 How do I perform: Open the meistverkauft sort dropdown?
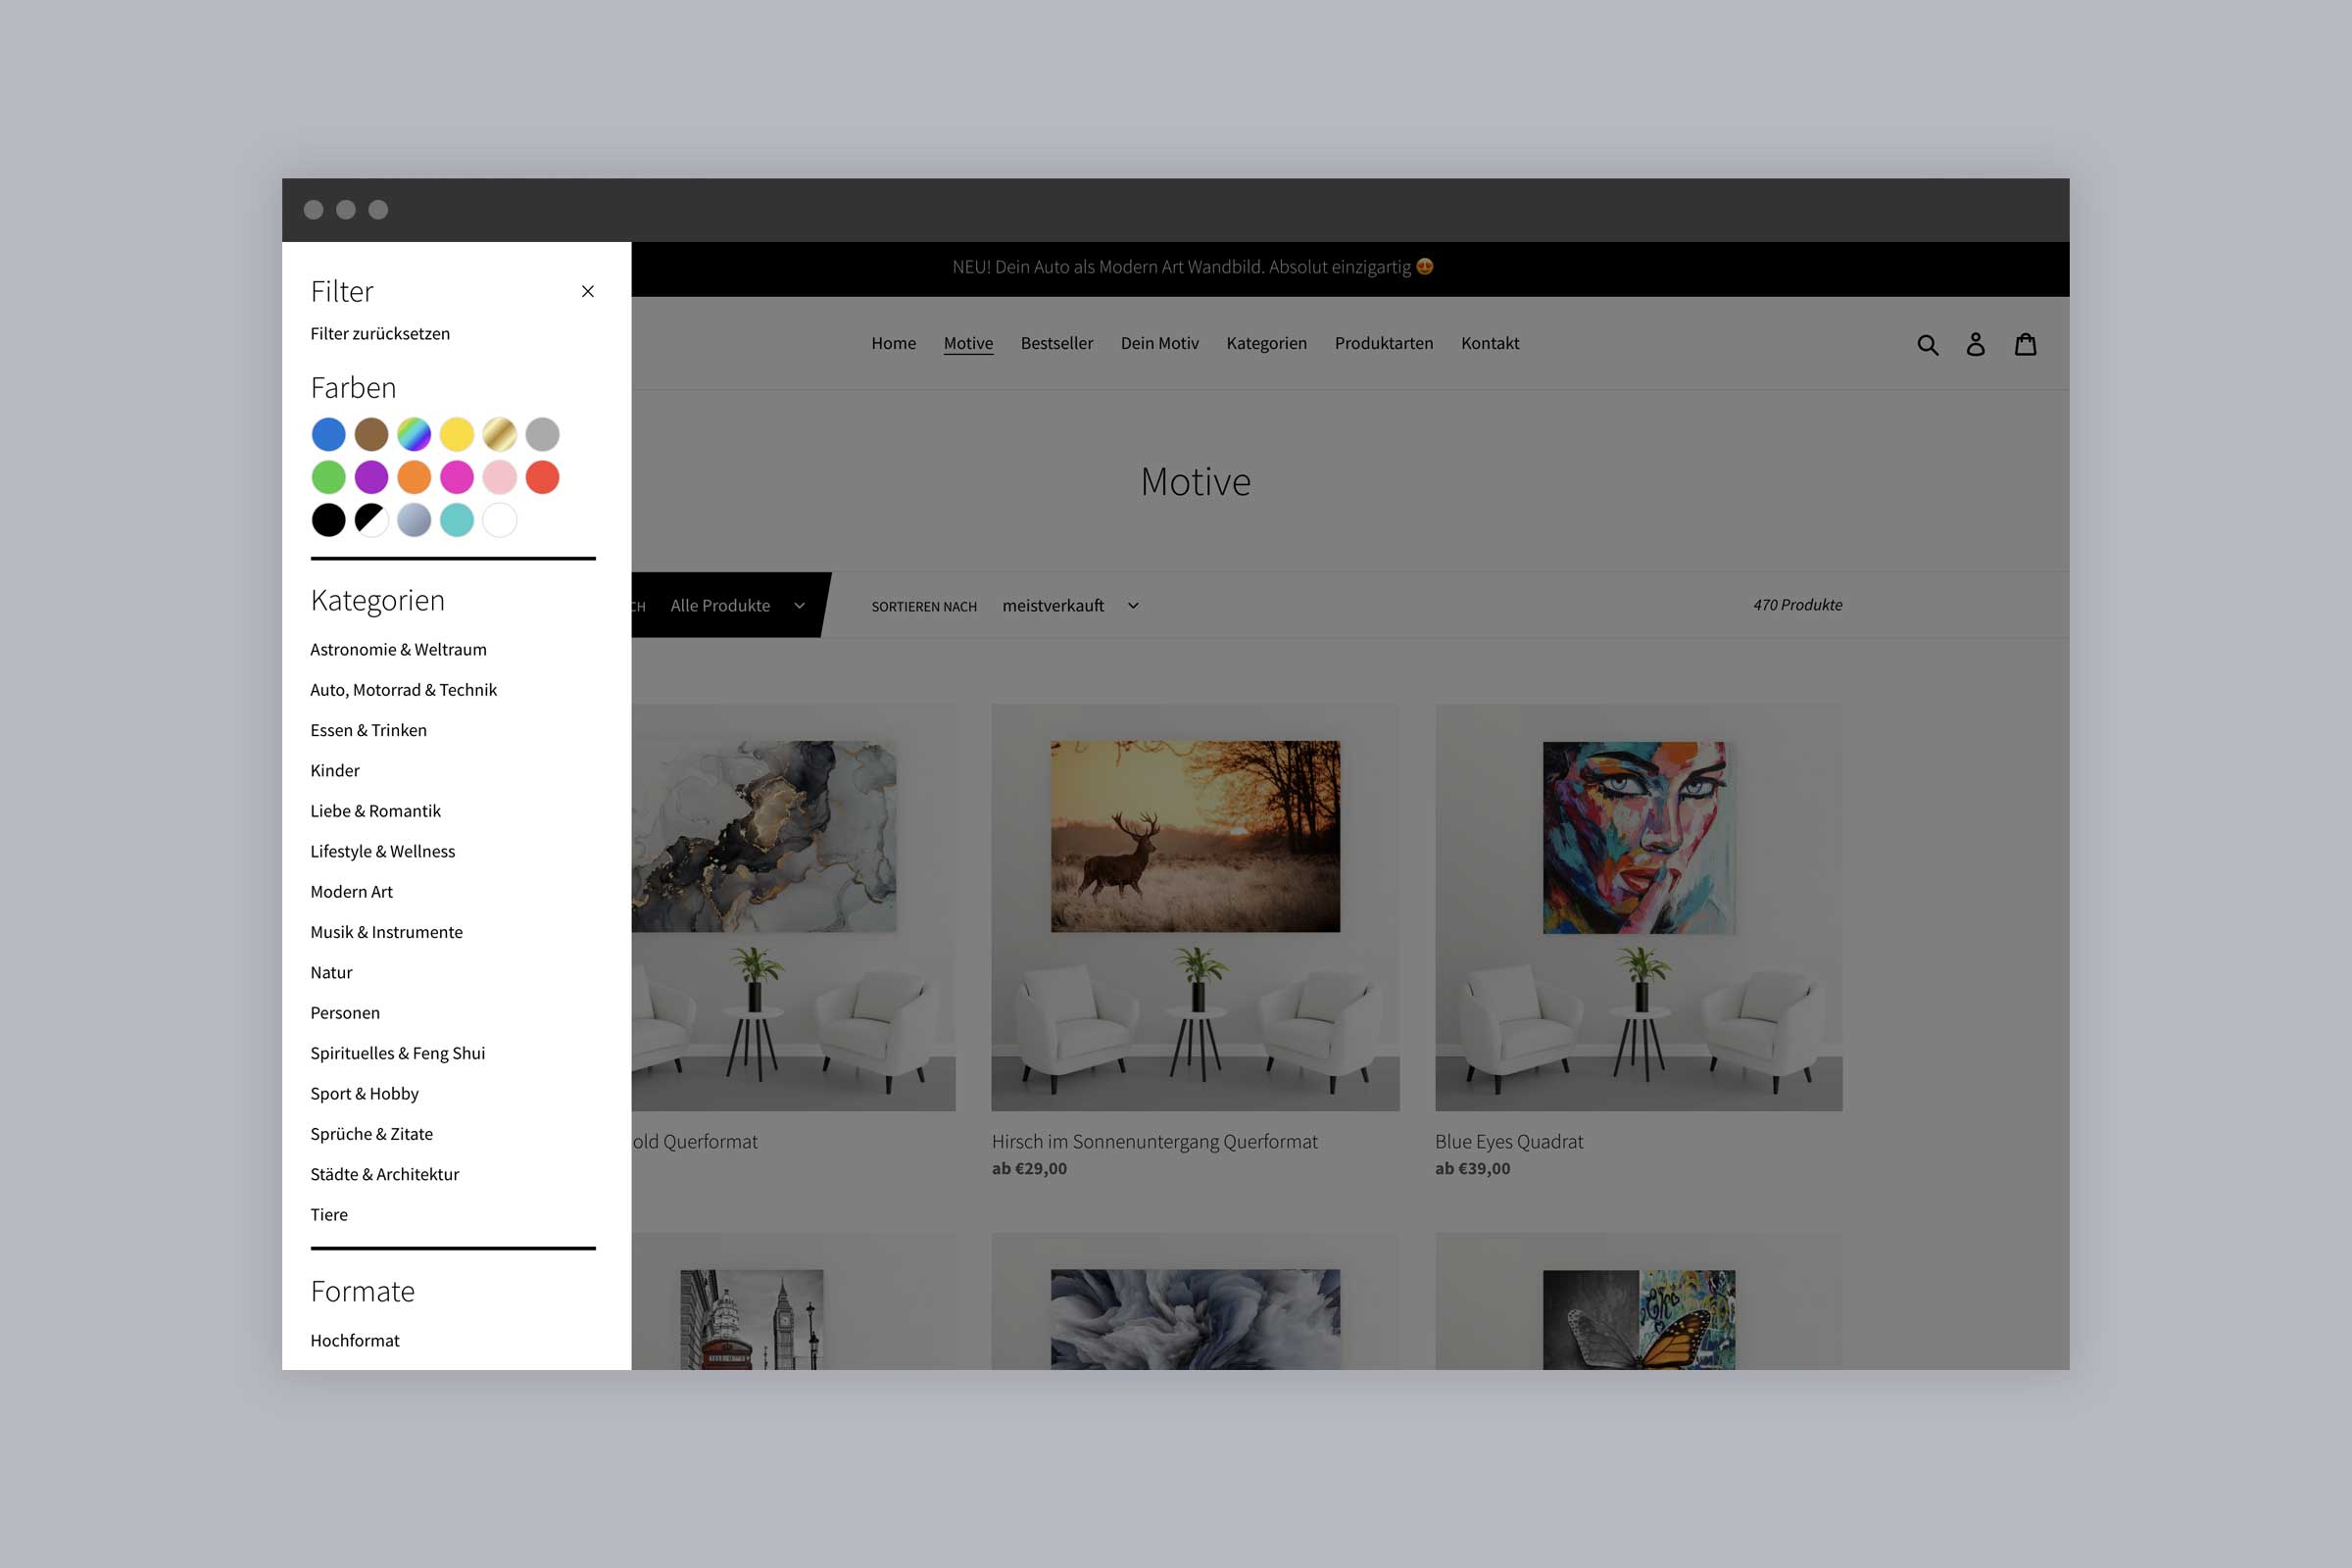click(1069, 605)
